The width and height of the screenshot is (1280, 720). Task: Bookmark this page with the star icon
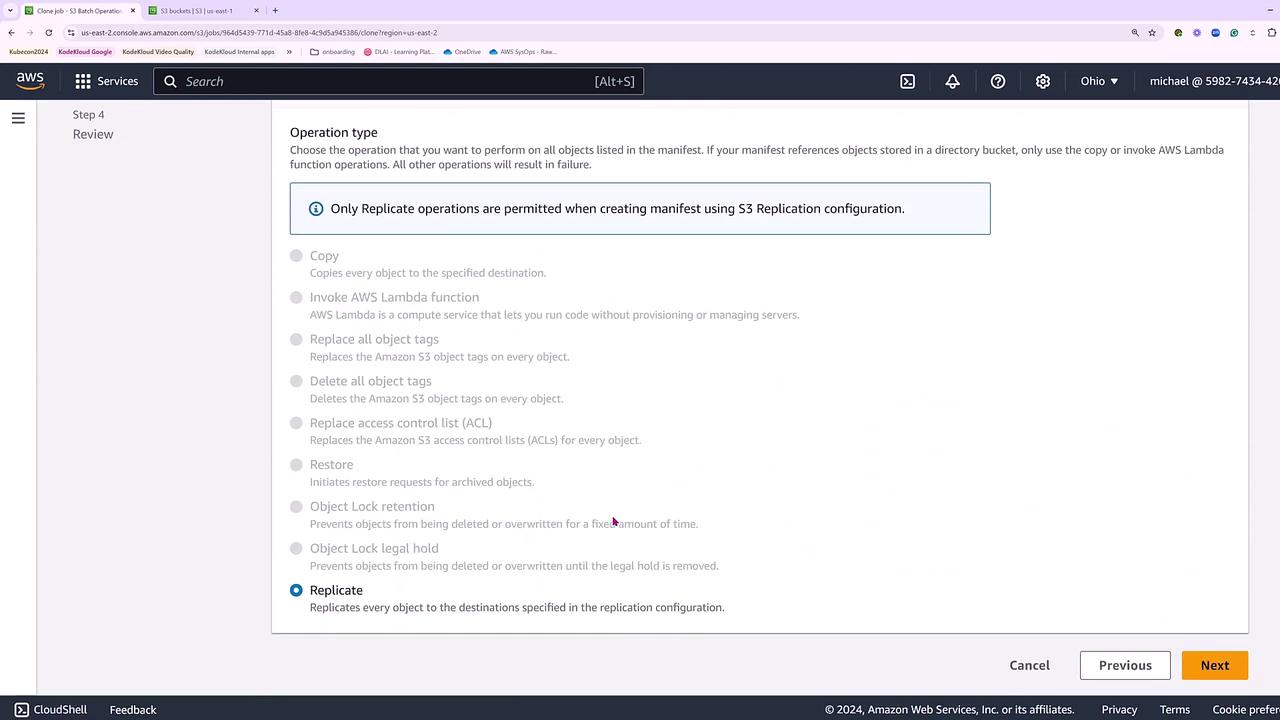tap(1152, 32)
